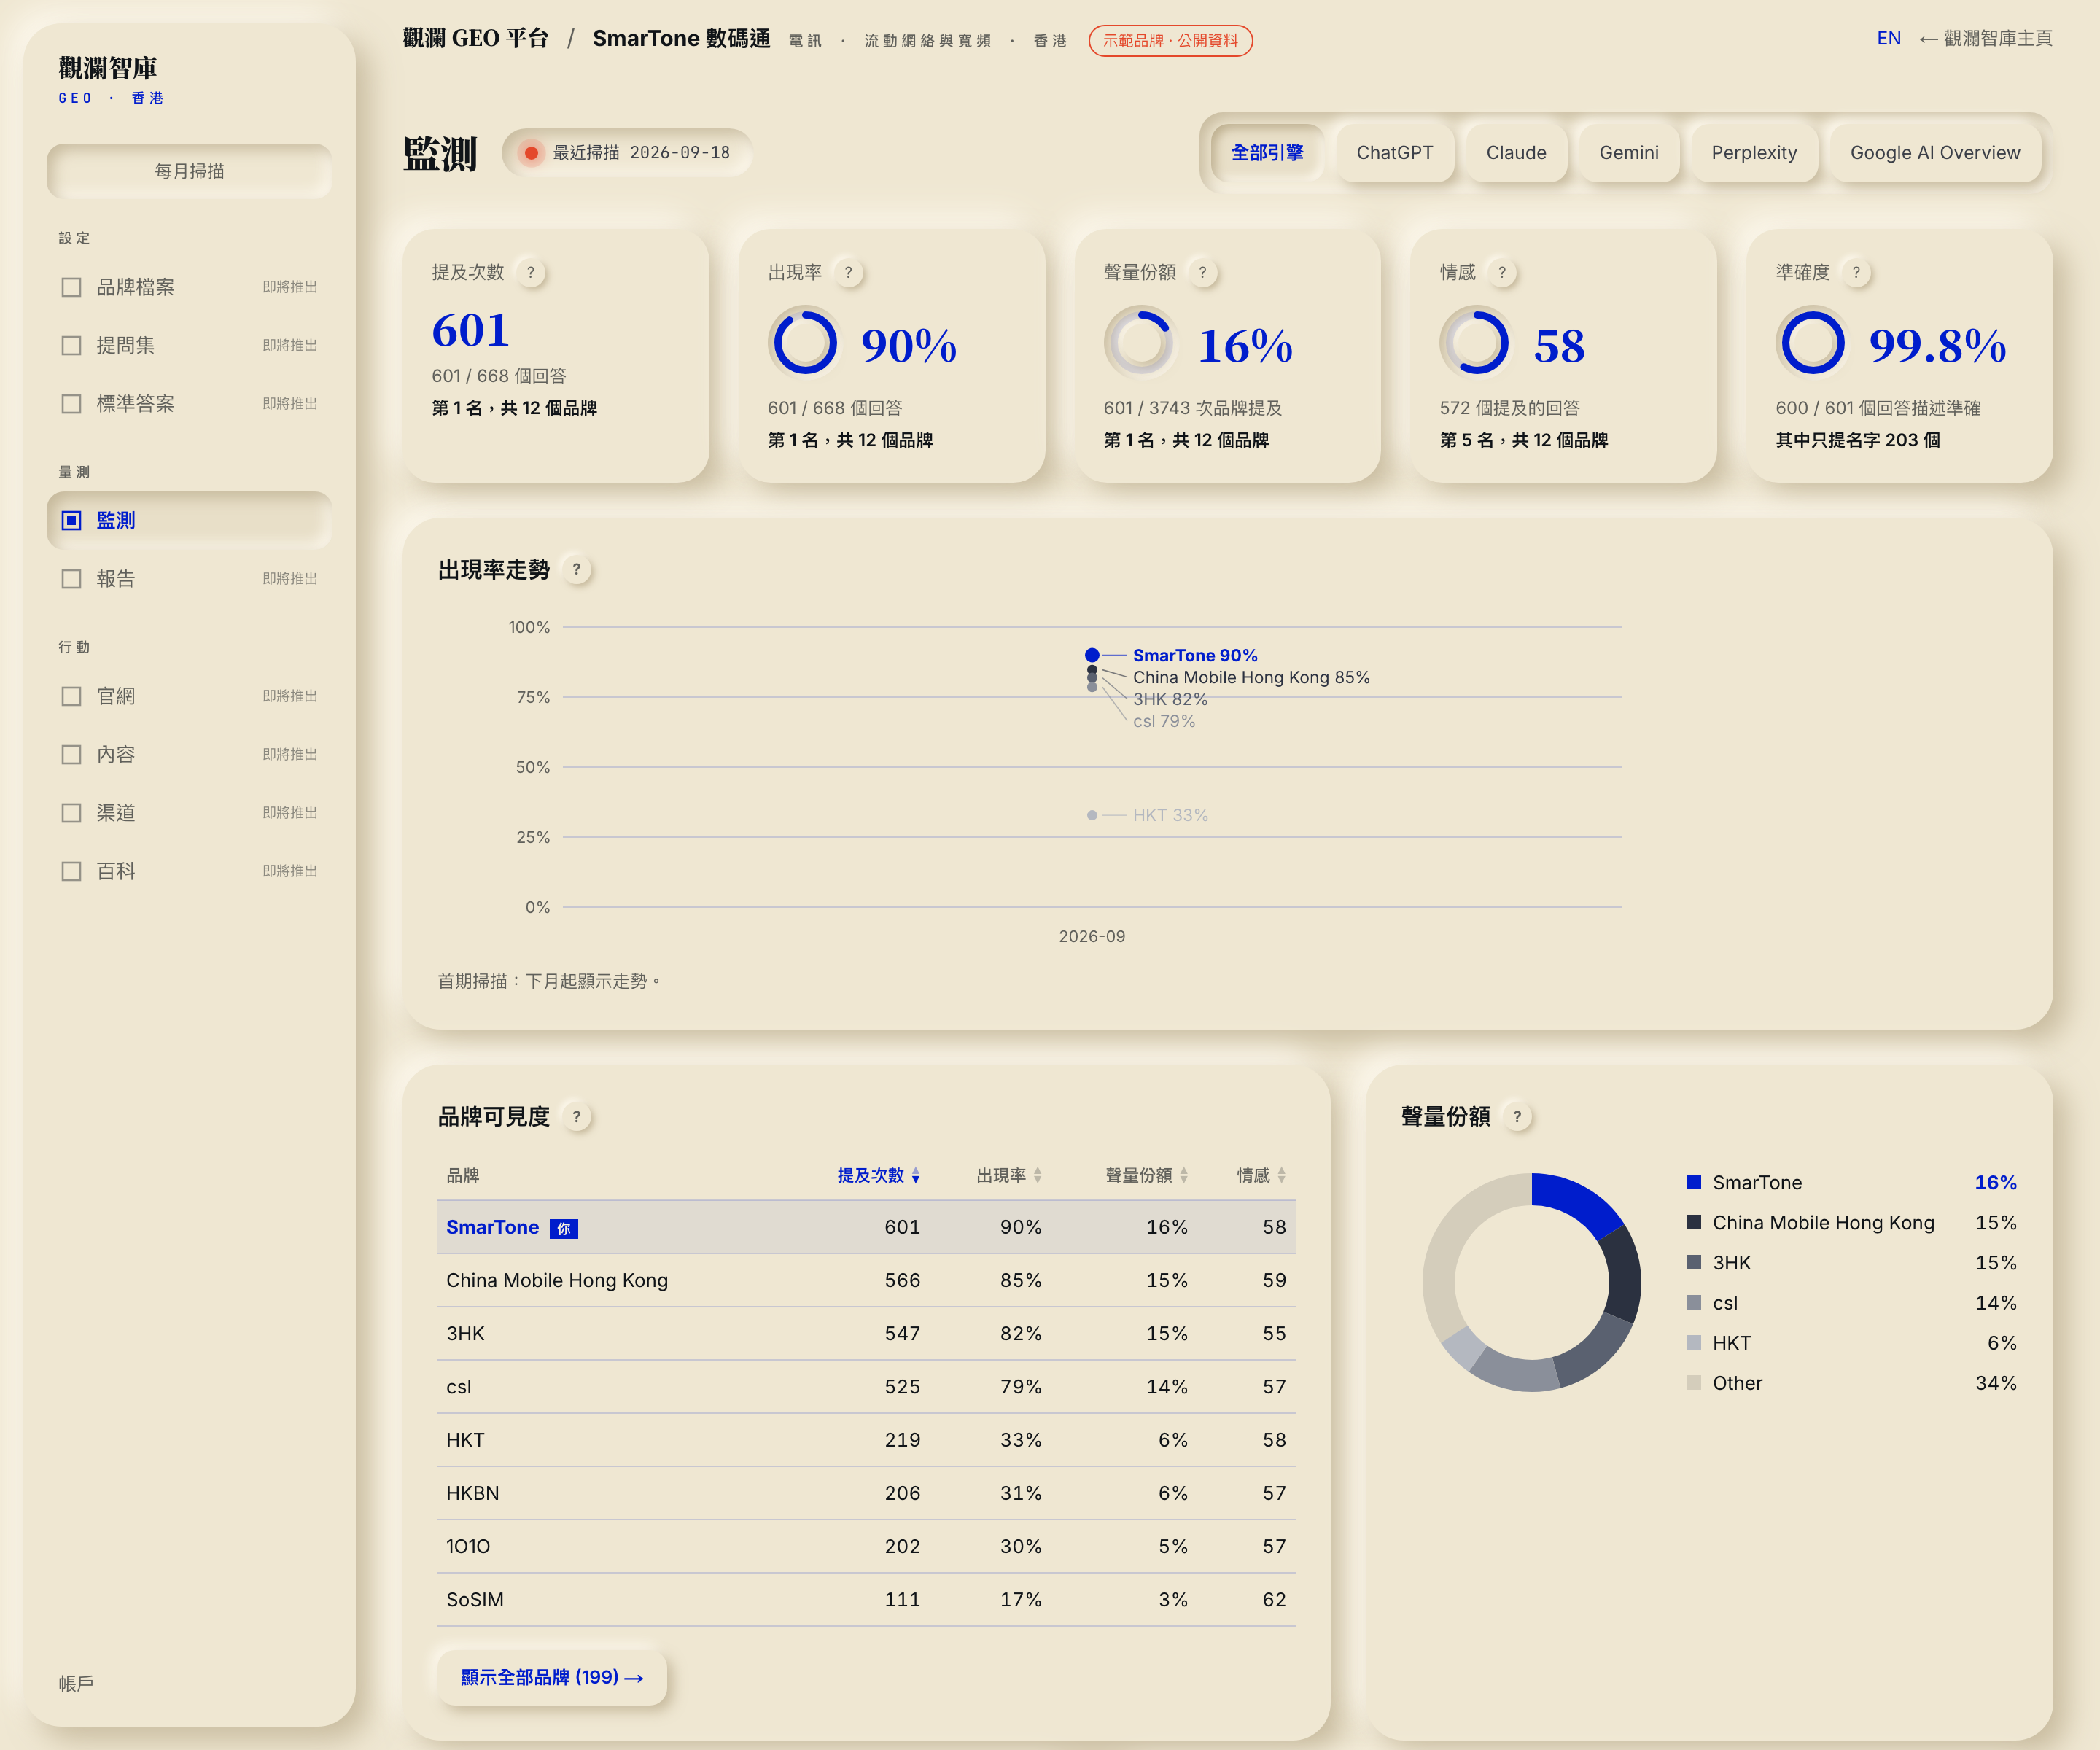Screen dimensions: 2100x1750
Task: Show all brands with 顯示全部品牌 (199)
Action: pos(552,1677)
